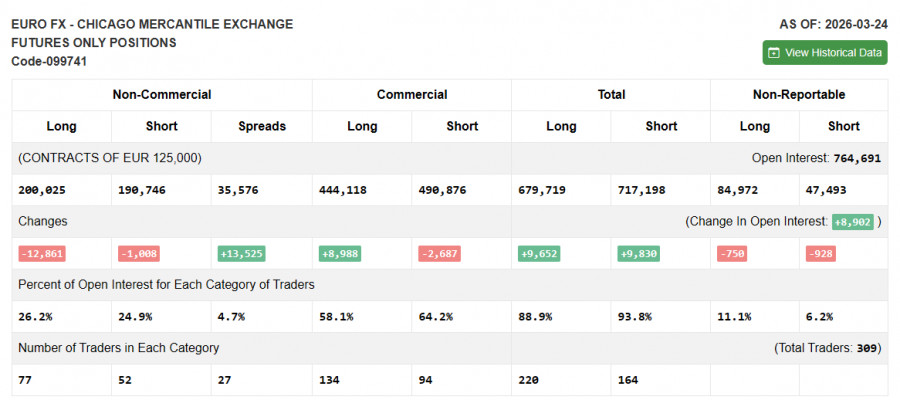Select the Non-Commercial column group header
Screen dimensions: 900x400
point(162,95)
